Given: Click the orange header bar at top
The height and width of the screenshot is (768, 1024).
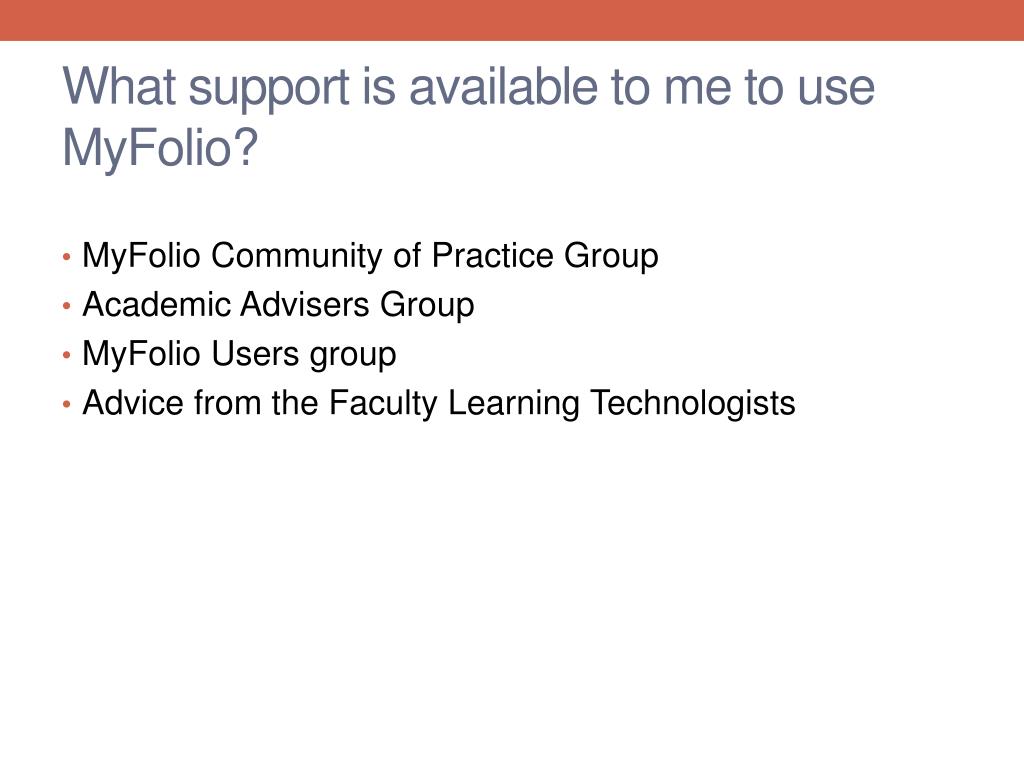Looking at the screenshot, I should coord(512,20).
